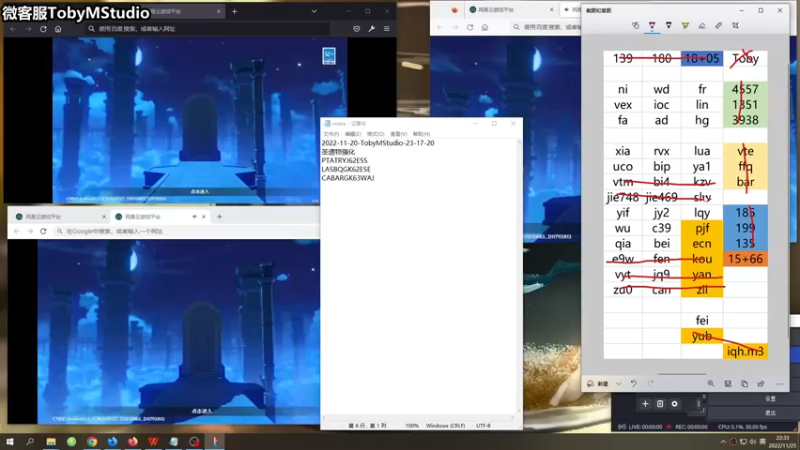Open OBS Studio from taskbar

pos(194,441)
